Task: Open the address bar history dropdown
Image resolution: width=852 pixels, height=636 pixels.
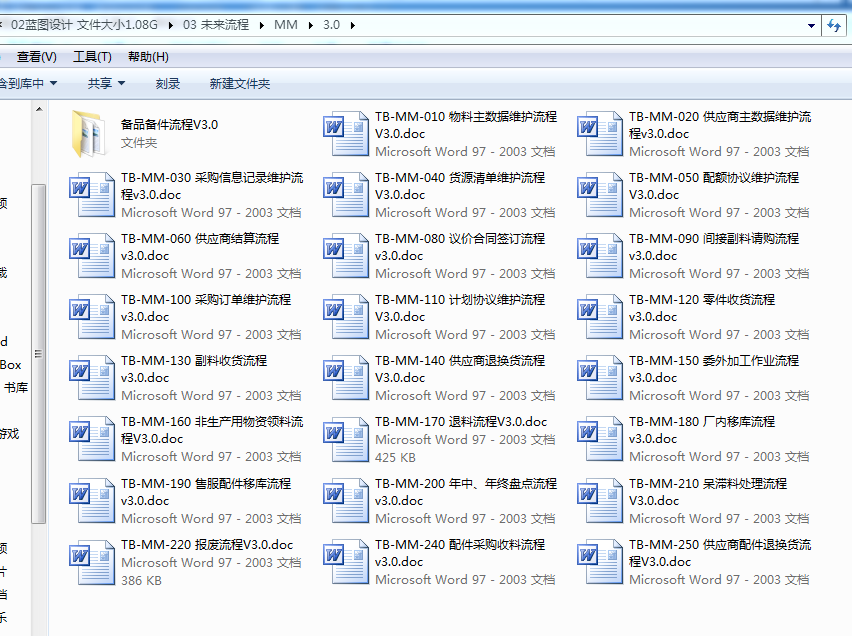Action: pyautogui.click(x=811, y=26)
